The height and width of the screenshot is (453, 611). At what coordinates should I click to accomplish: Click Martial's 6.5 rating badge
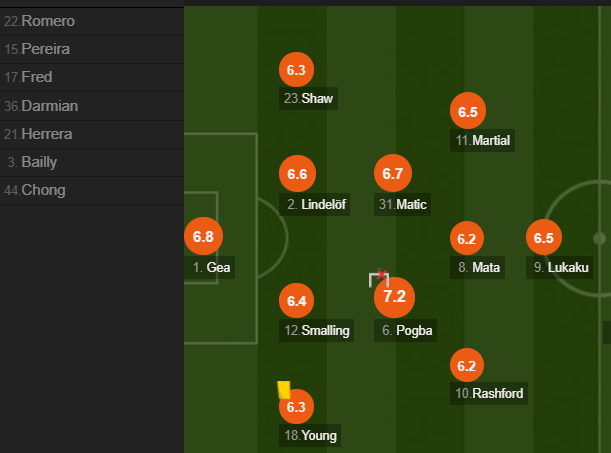[x=468, y=111]
